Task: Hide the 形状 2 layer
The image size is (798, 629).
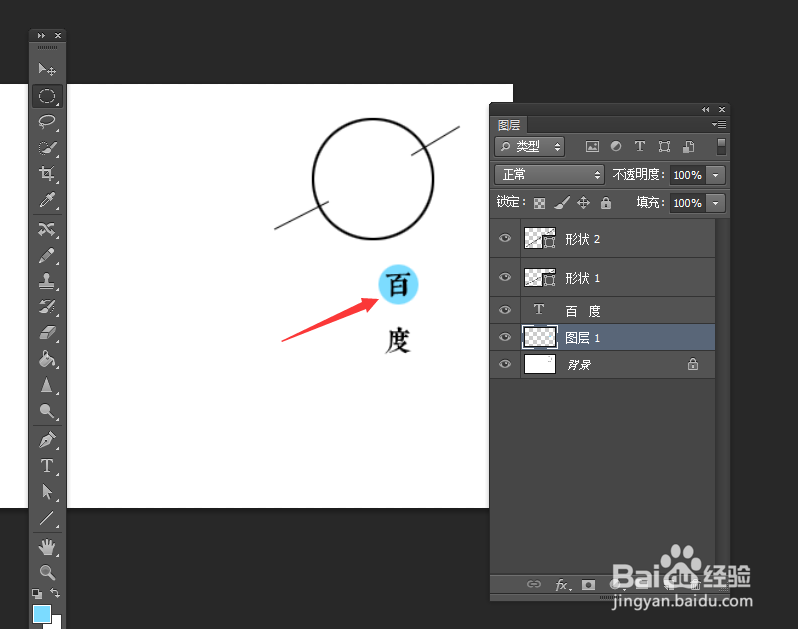Action: 505,238
